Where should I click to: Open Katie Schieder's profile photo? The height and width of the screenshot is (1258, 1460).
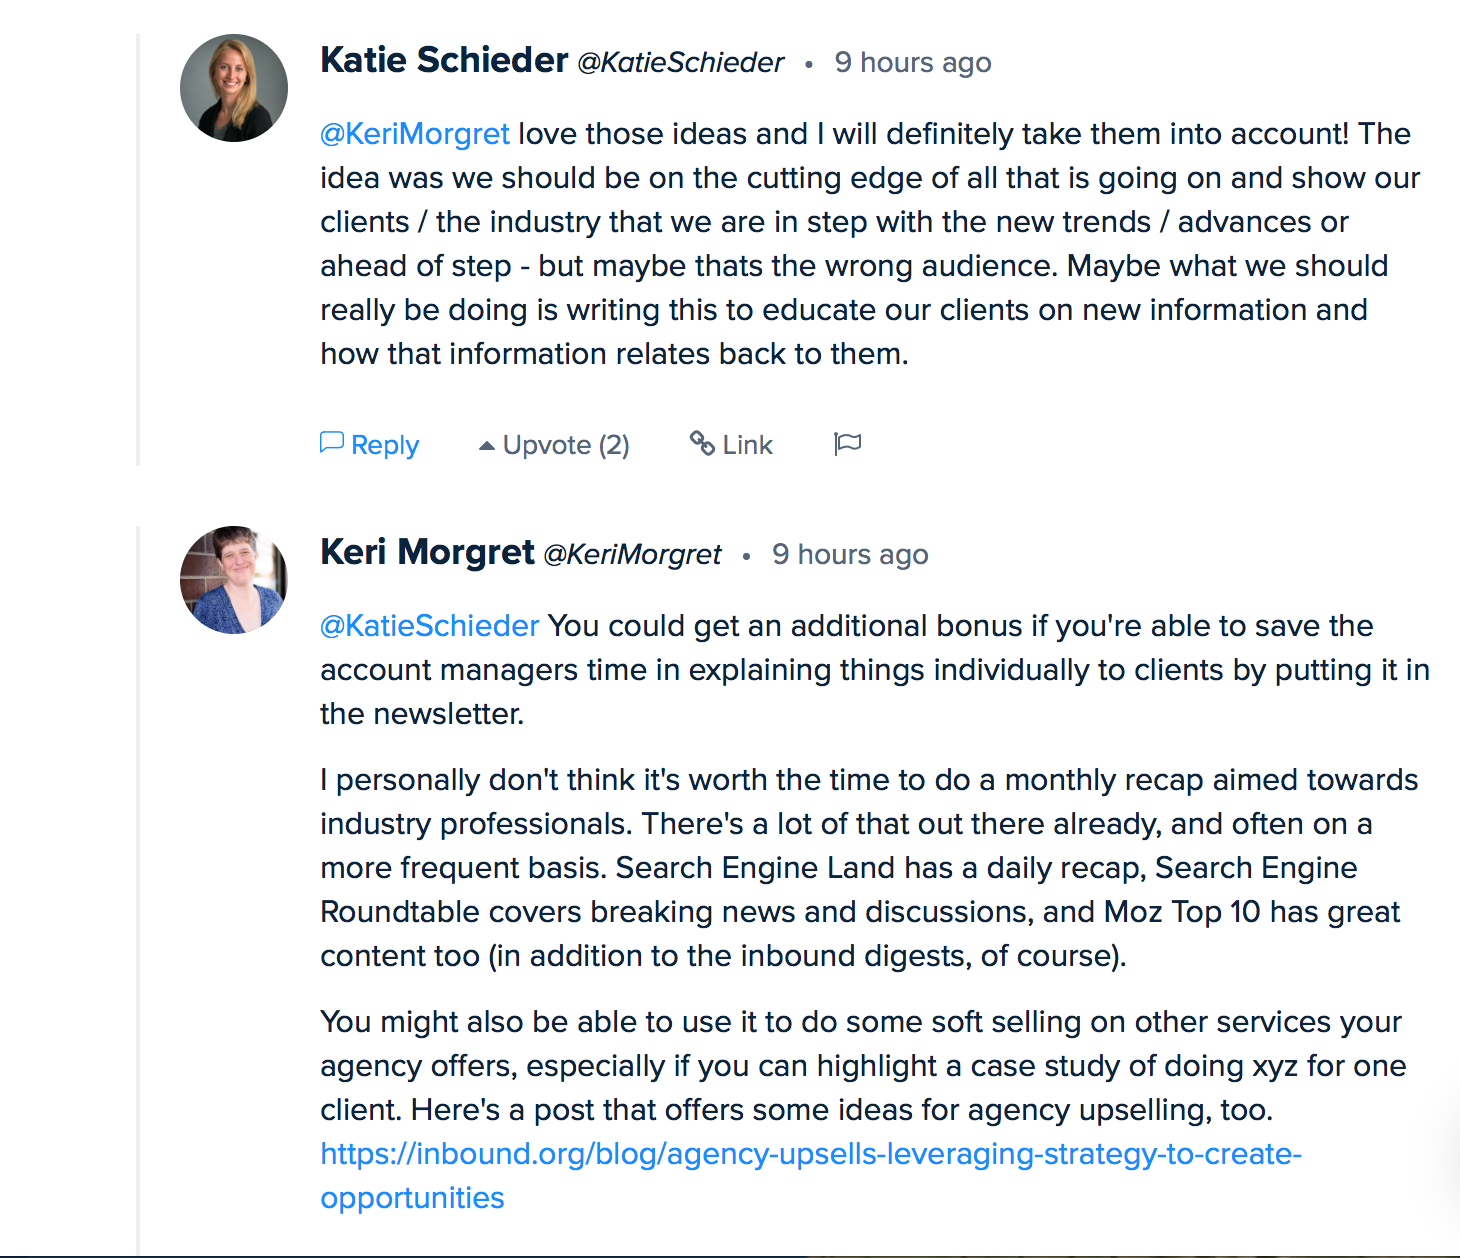click(234, 88)
